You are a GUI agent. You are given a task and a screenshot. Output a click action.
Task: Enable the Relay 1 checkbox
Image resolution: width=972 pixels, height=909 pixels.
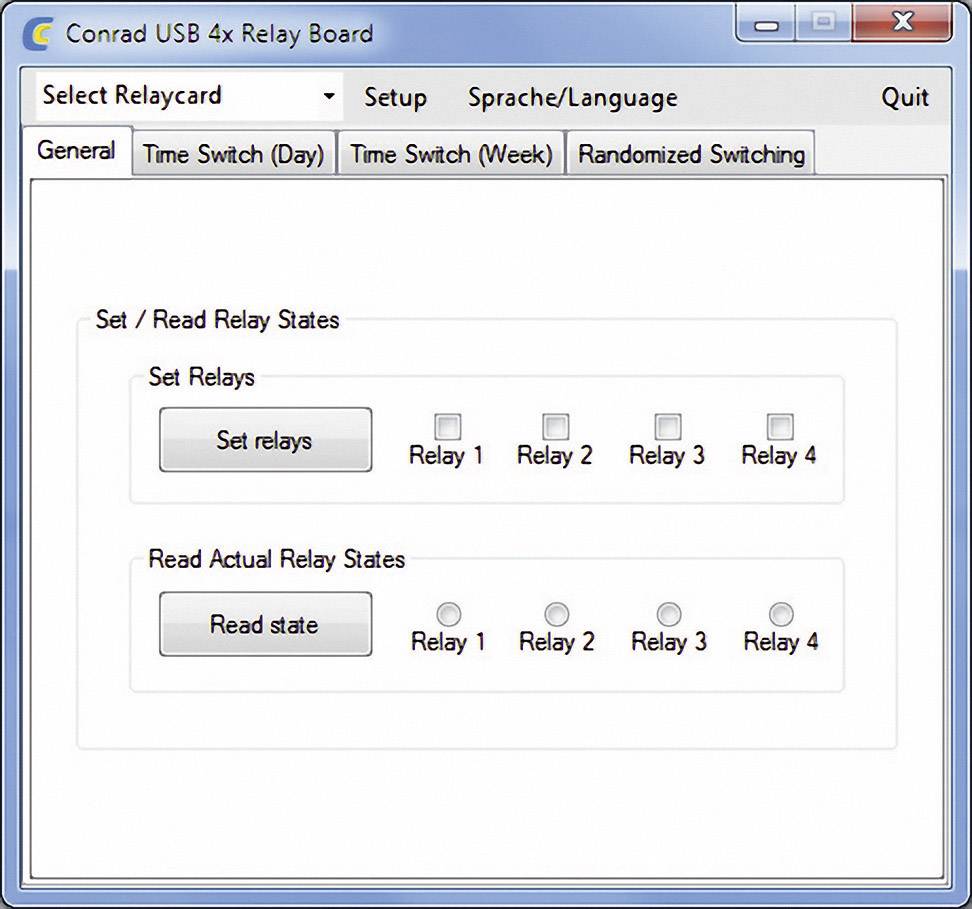(x=448, y=428)
